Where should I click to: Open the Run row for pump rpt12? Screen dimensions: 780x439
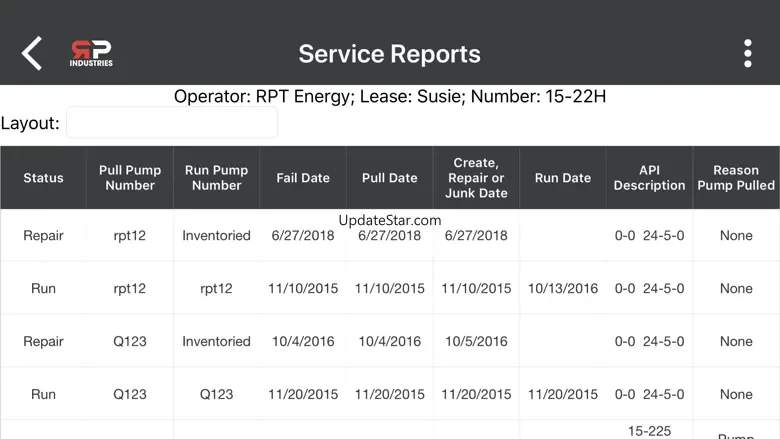43,289
